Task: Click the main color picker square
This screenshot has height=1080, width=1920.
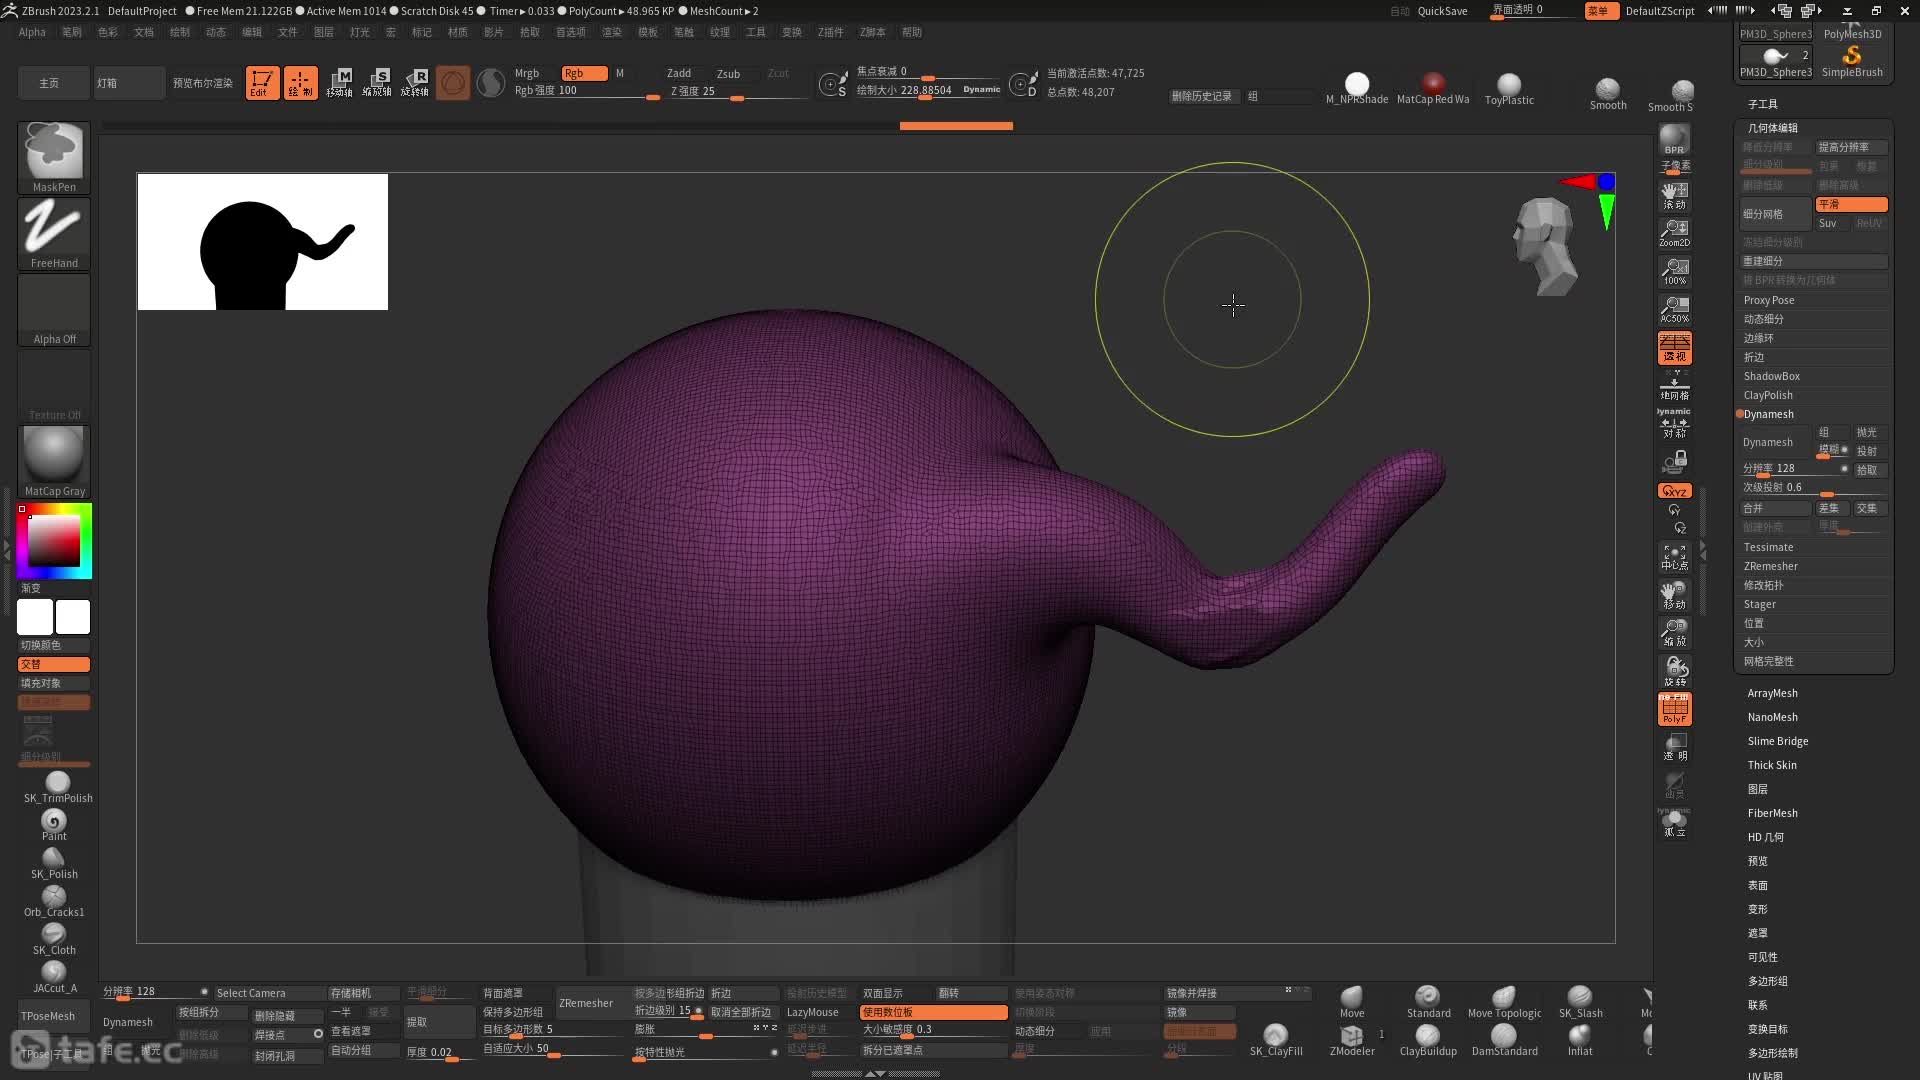Action: [x=54, y=541]
